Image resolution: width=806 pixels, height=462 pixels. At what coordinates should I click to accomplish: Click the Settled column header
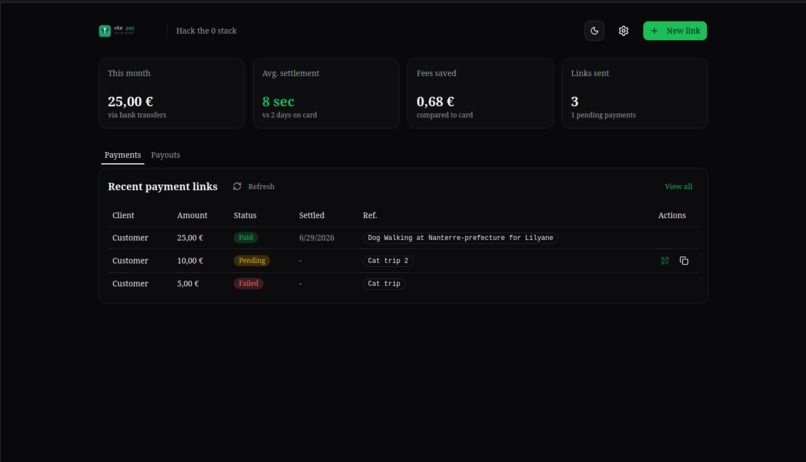[x=312, y=215]
